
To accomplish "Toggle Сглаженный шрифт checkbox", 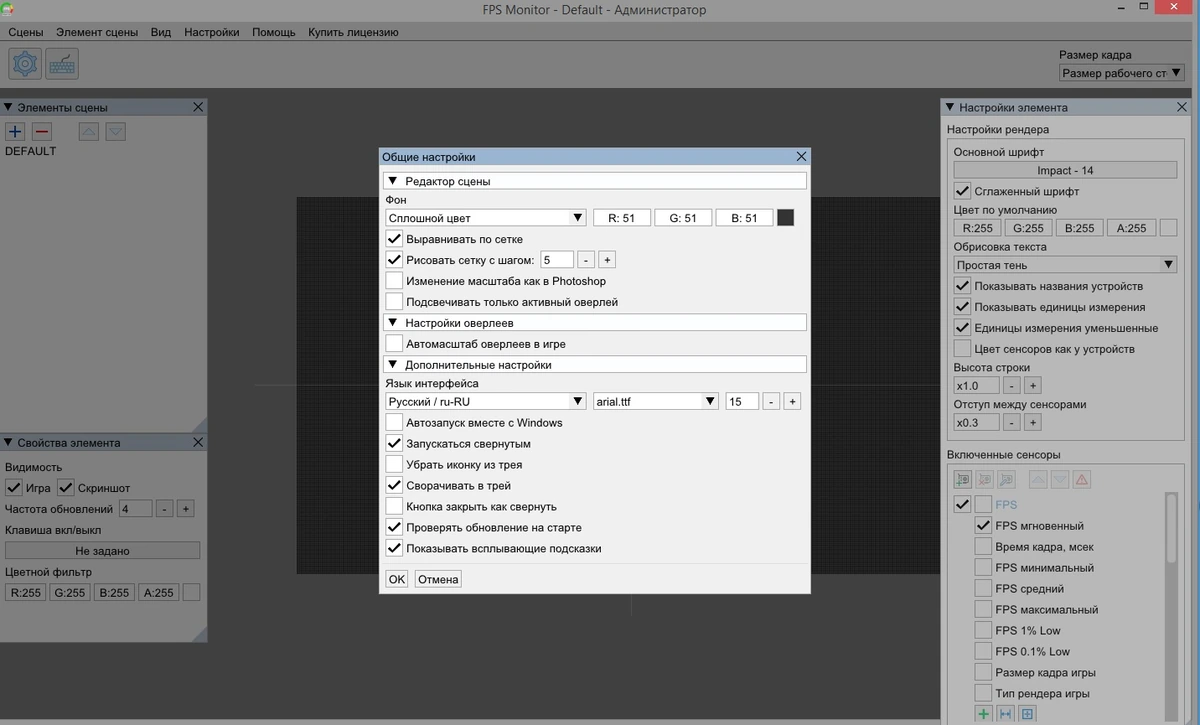I will point(962,191).
